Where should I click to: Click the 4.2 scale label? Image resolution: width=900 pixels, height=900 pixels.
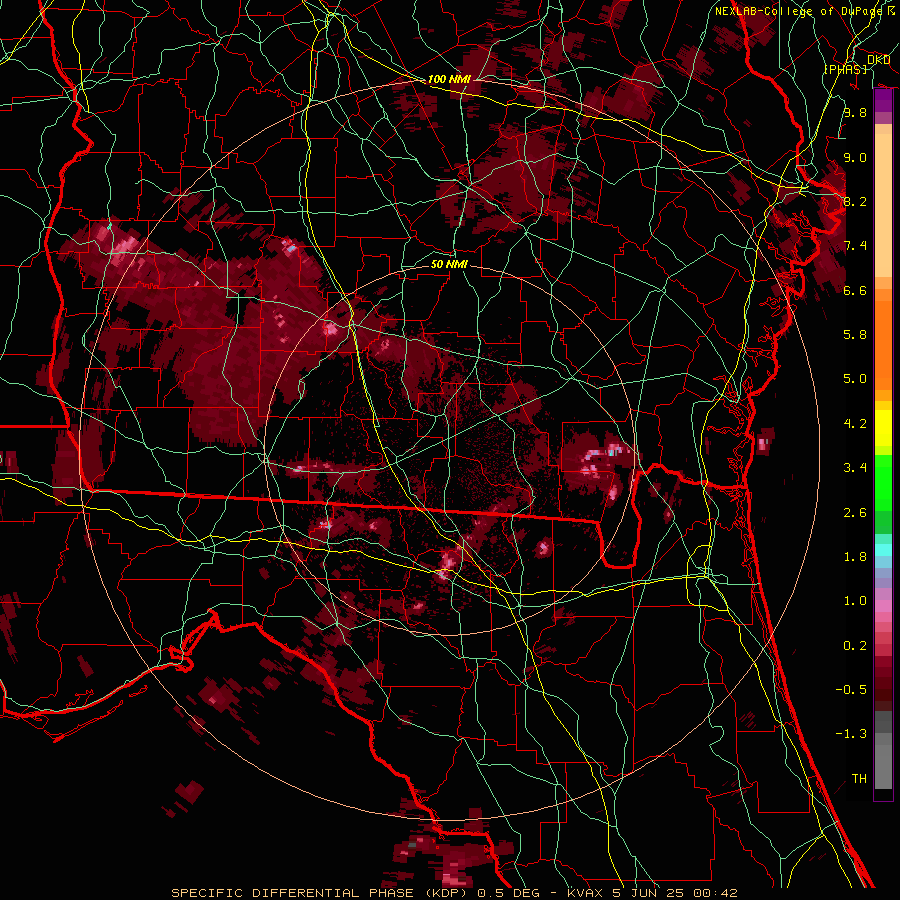[x=855, y=424]
